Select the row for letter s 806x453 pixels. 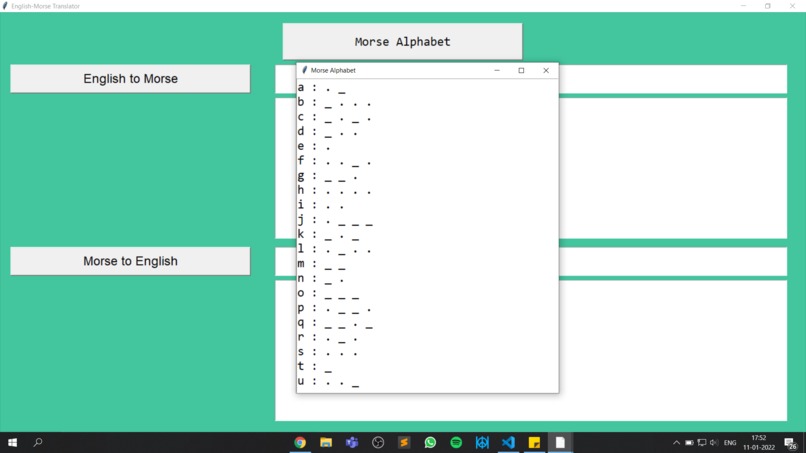[x=327, y=352]
